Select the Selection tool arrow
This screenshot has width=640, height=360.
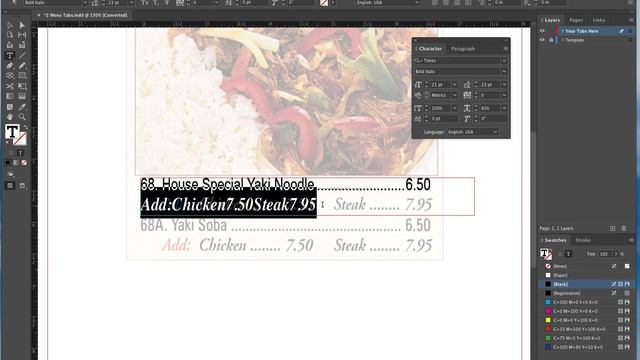(10, 25)
